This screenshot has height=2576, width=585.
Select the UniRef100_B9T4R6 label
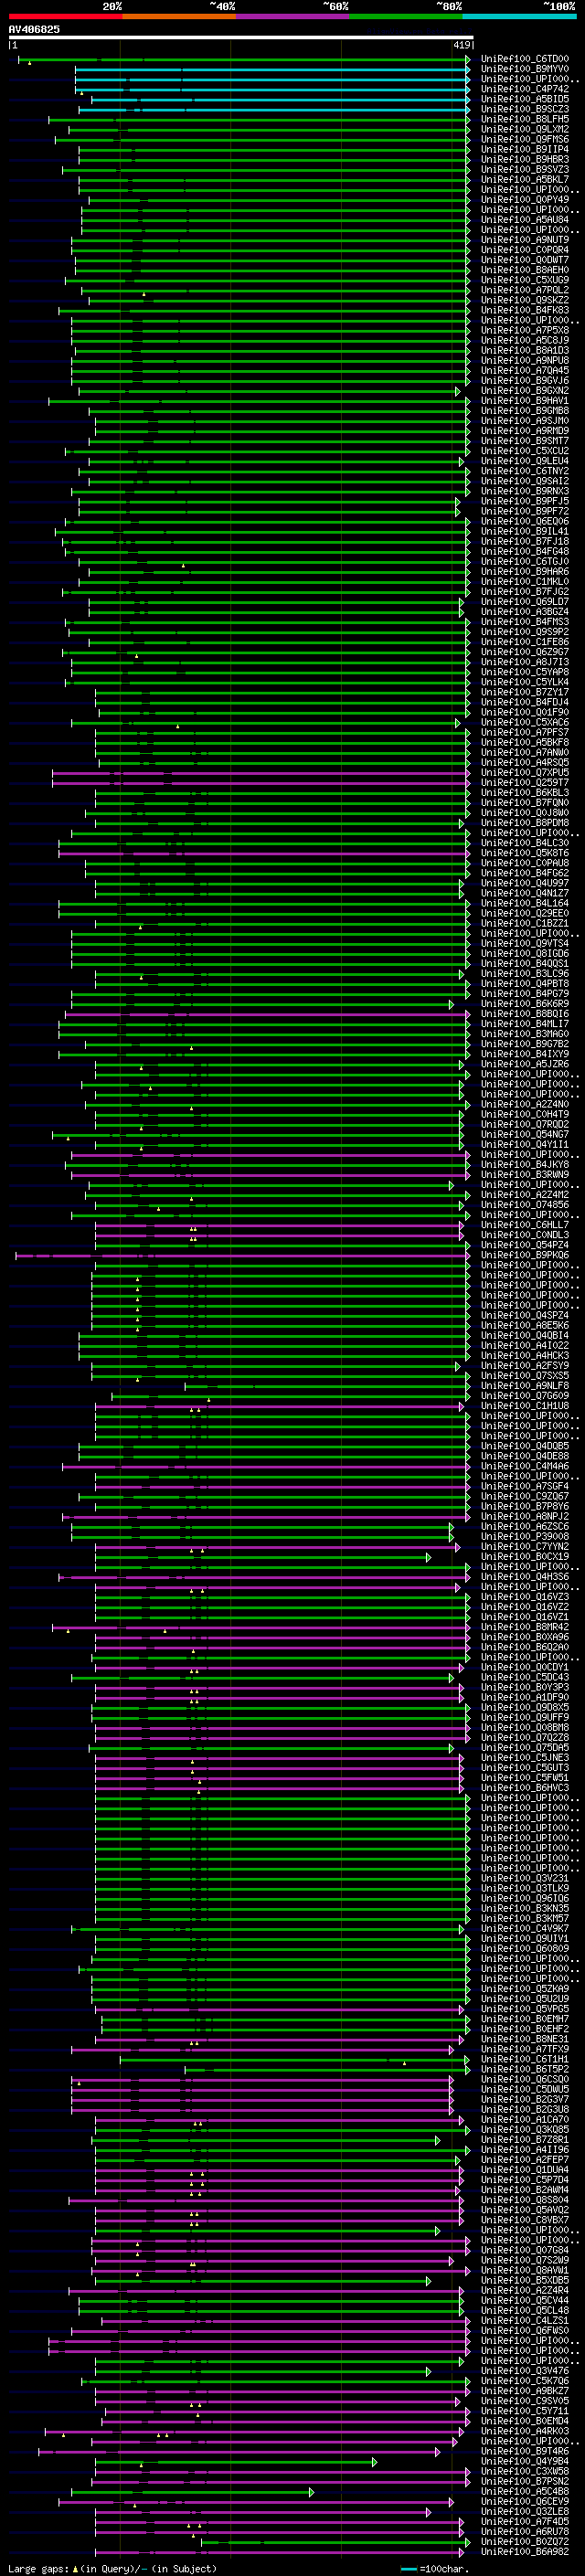524,2451
